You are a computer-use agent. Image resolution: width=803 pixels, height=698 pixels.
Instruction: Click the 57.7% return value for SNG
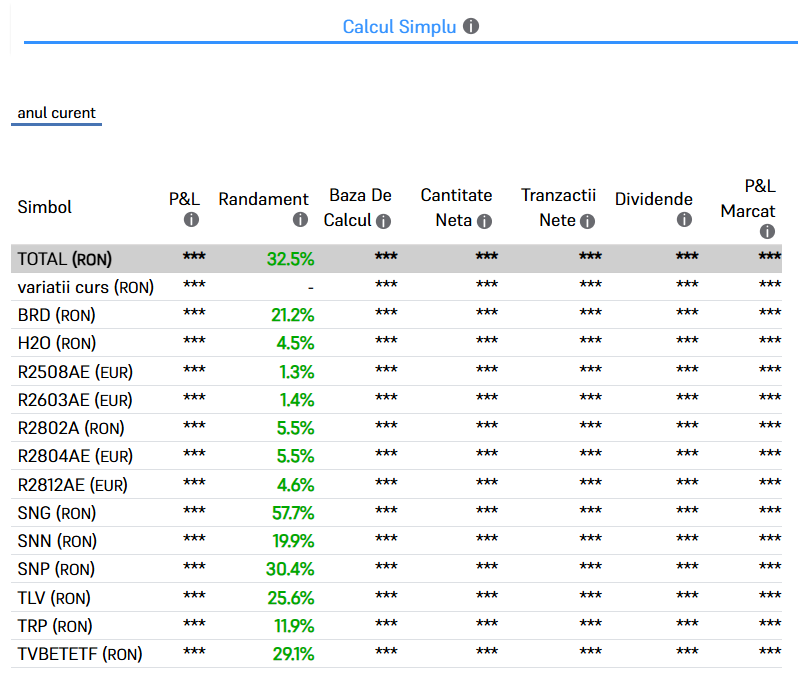[293, 513]
